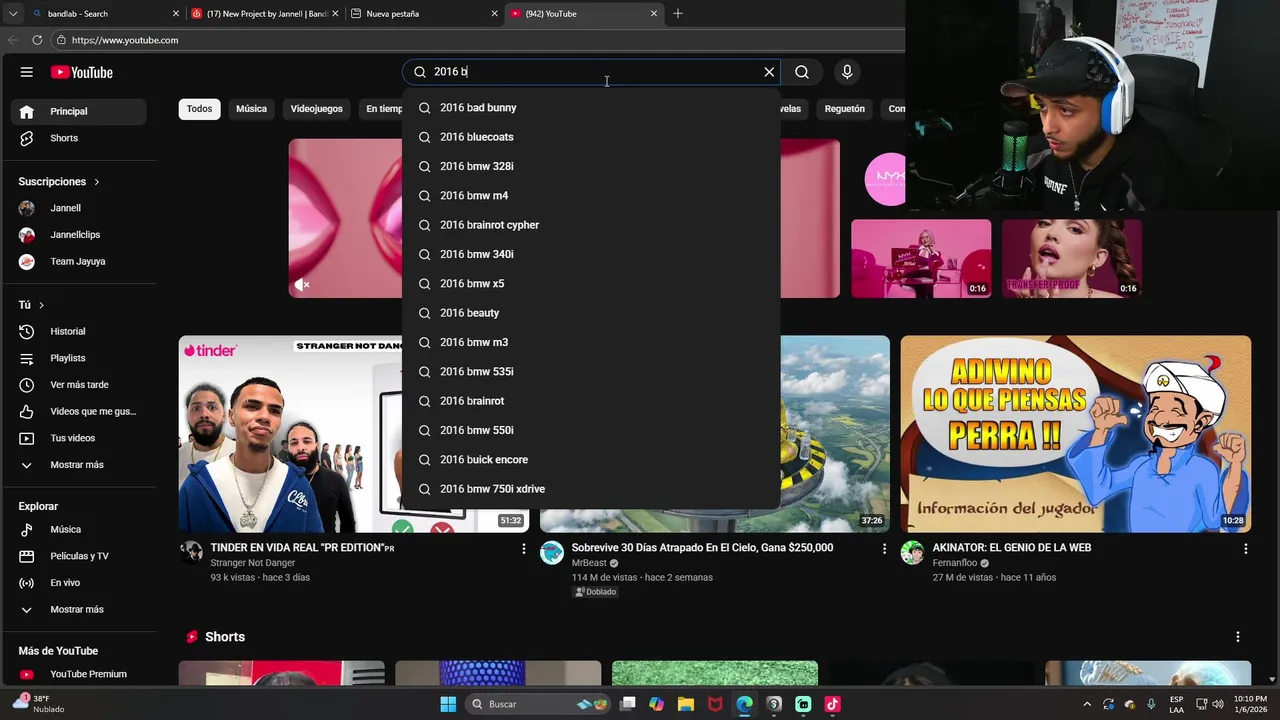Select suggestion '2016 buick encore'
This screenshot has height=720, width=1280.
point(591,460)
